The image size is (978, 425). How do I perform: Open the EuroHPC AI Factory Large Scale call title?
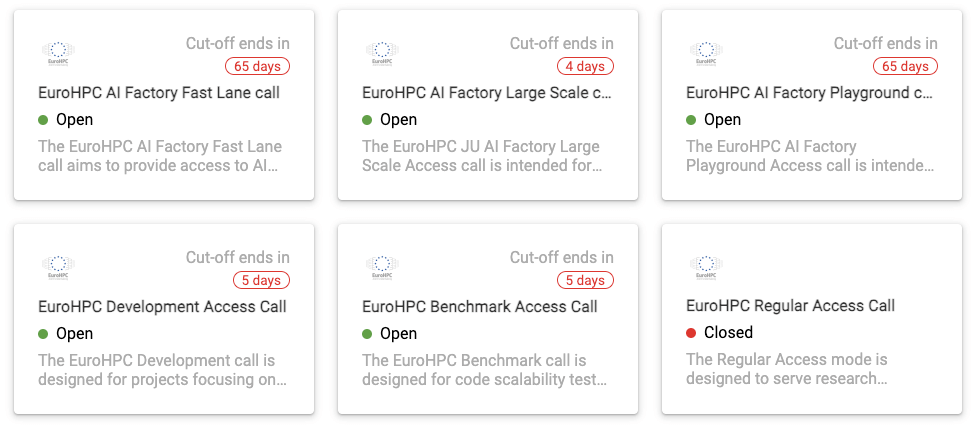pos(486,93)
